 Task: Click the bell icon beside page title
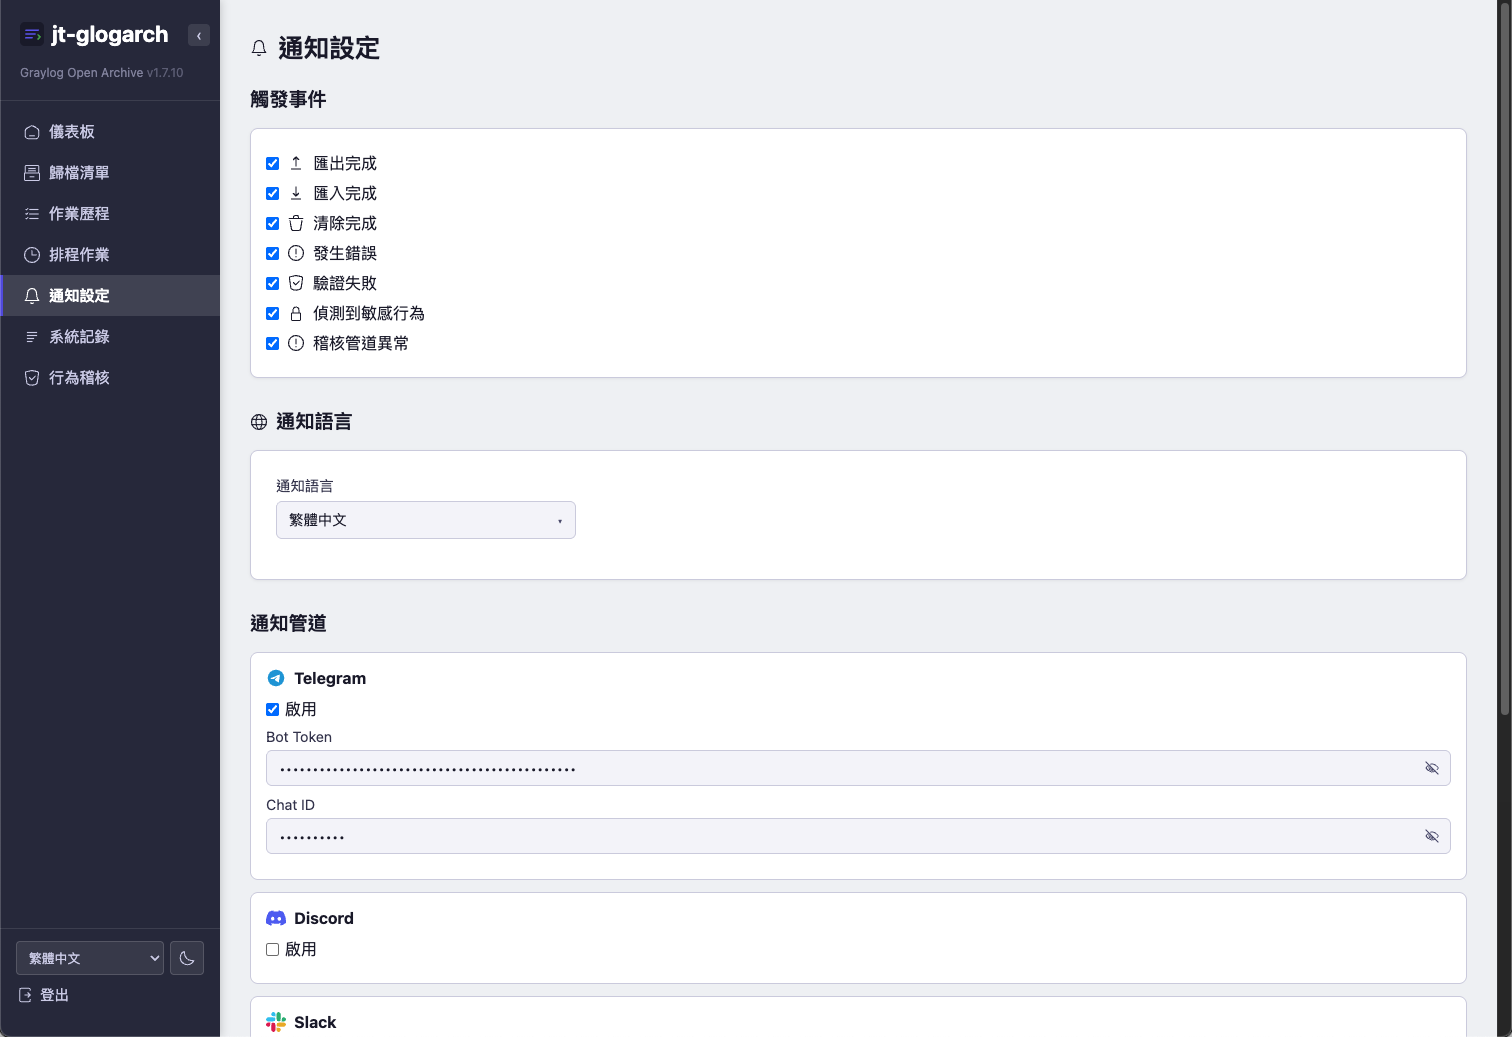[259, 48]
